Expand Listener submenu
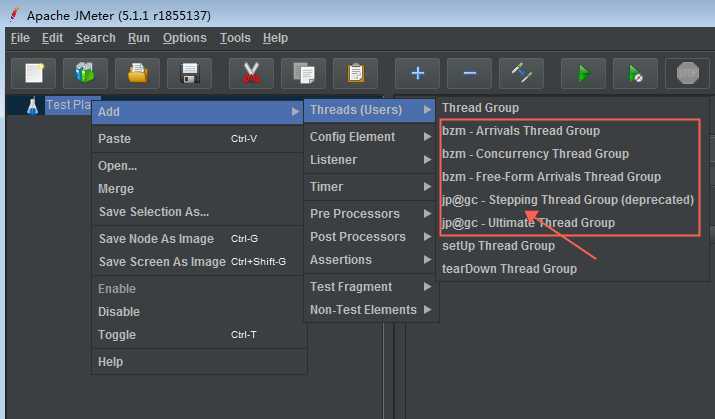 tap(370, 160)
